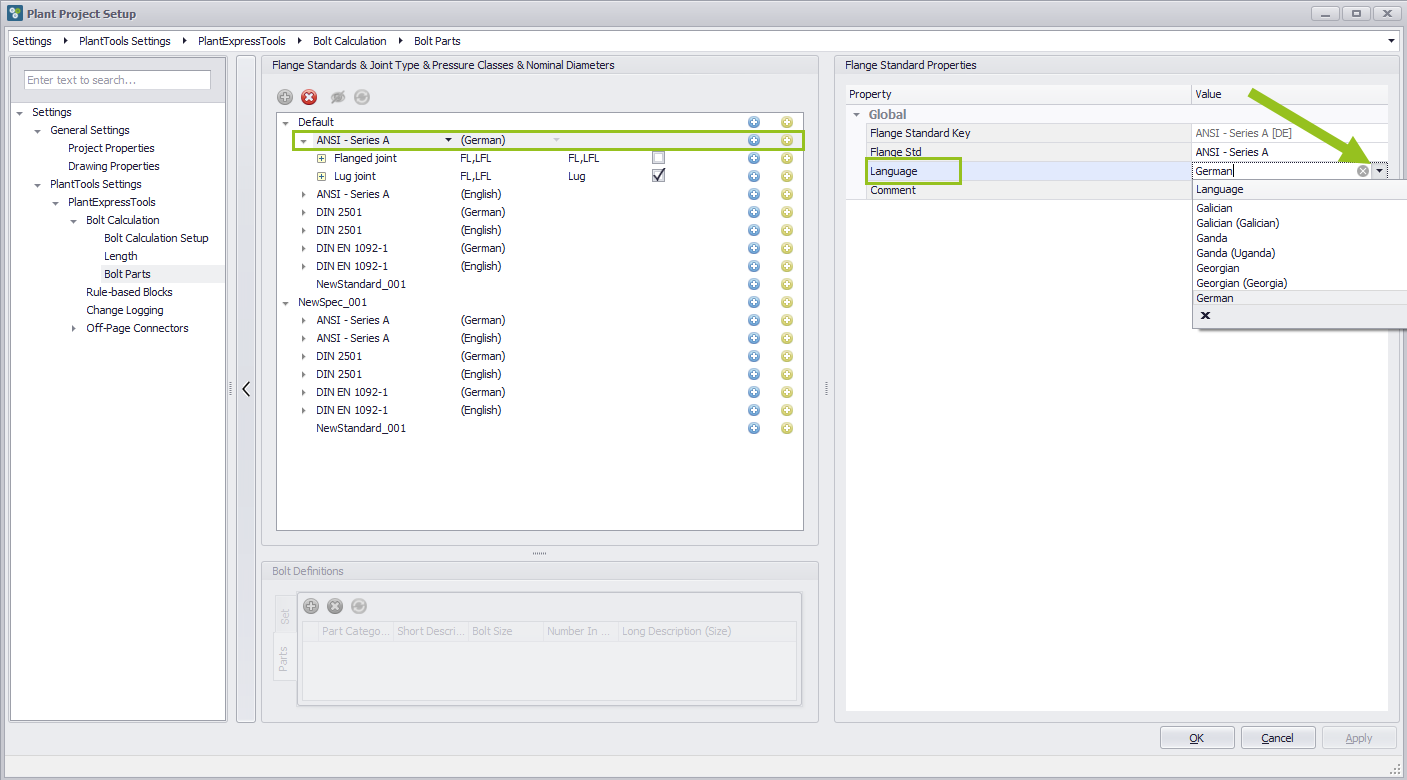Click Bolt Calculation in the breadcrumb bar
1407x780 pixels.
pyautogui.click(x=350, y=41)
